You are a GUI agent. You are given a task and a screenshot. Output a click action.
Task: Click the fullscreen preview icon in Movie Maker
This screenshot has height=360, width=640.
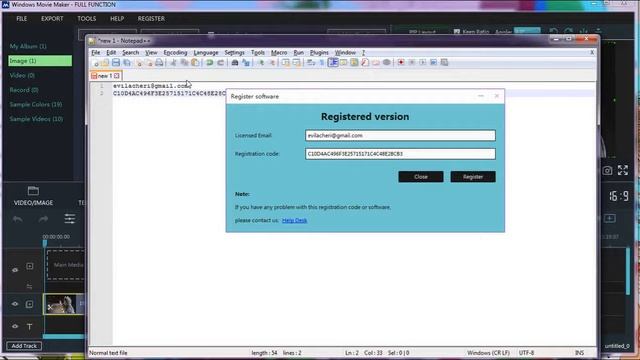623,170
